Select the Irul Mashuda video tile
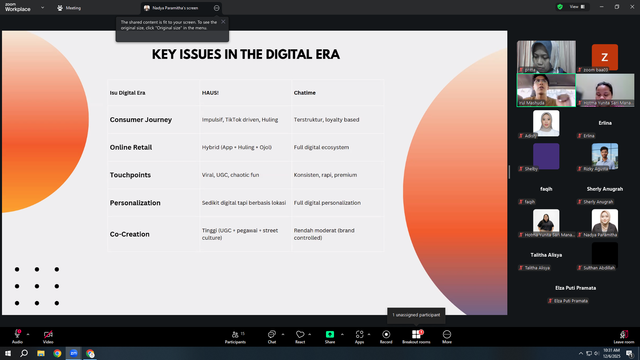The height and width of the screenshot is (360, 640). tap(546, 90)
